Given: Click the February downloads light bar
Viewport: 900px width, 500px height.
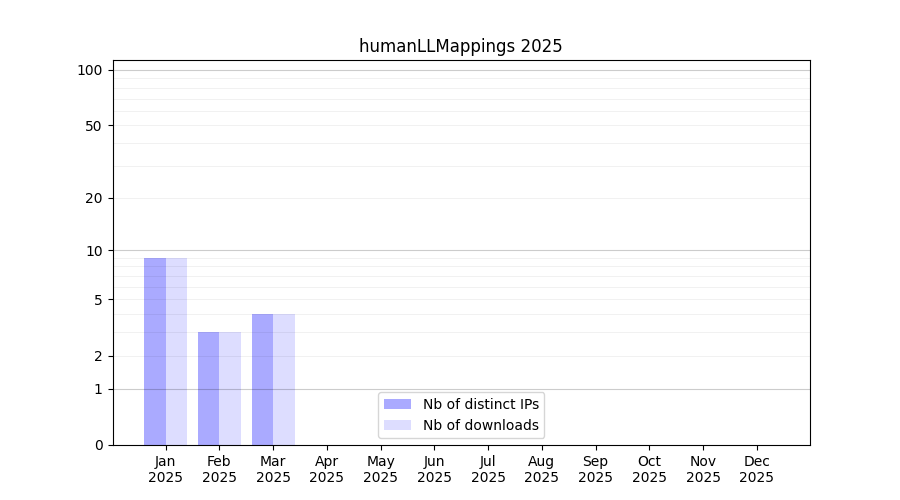Looking at the screenshot, I should tap(230, 388).
